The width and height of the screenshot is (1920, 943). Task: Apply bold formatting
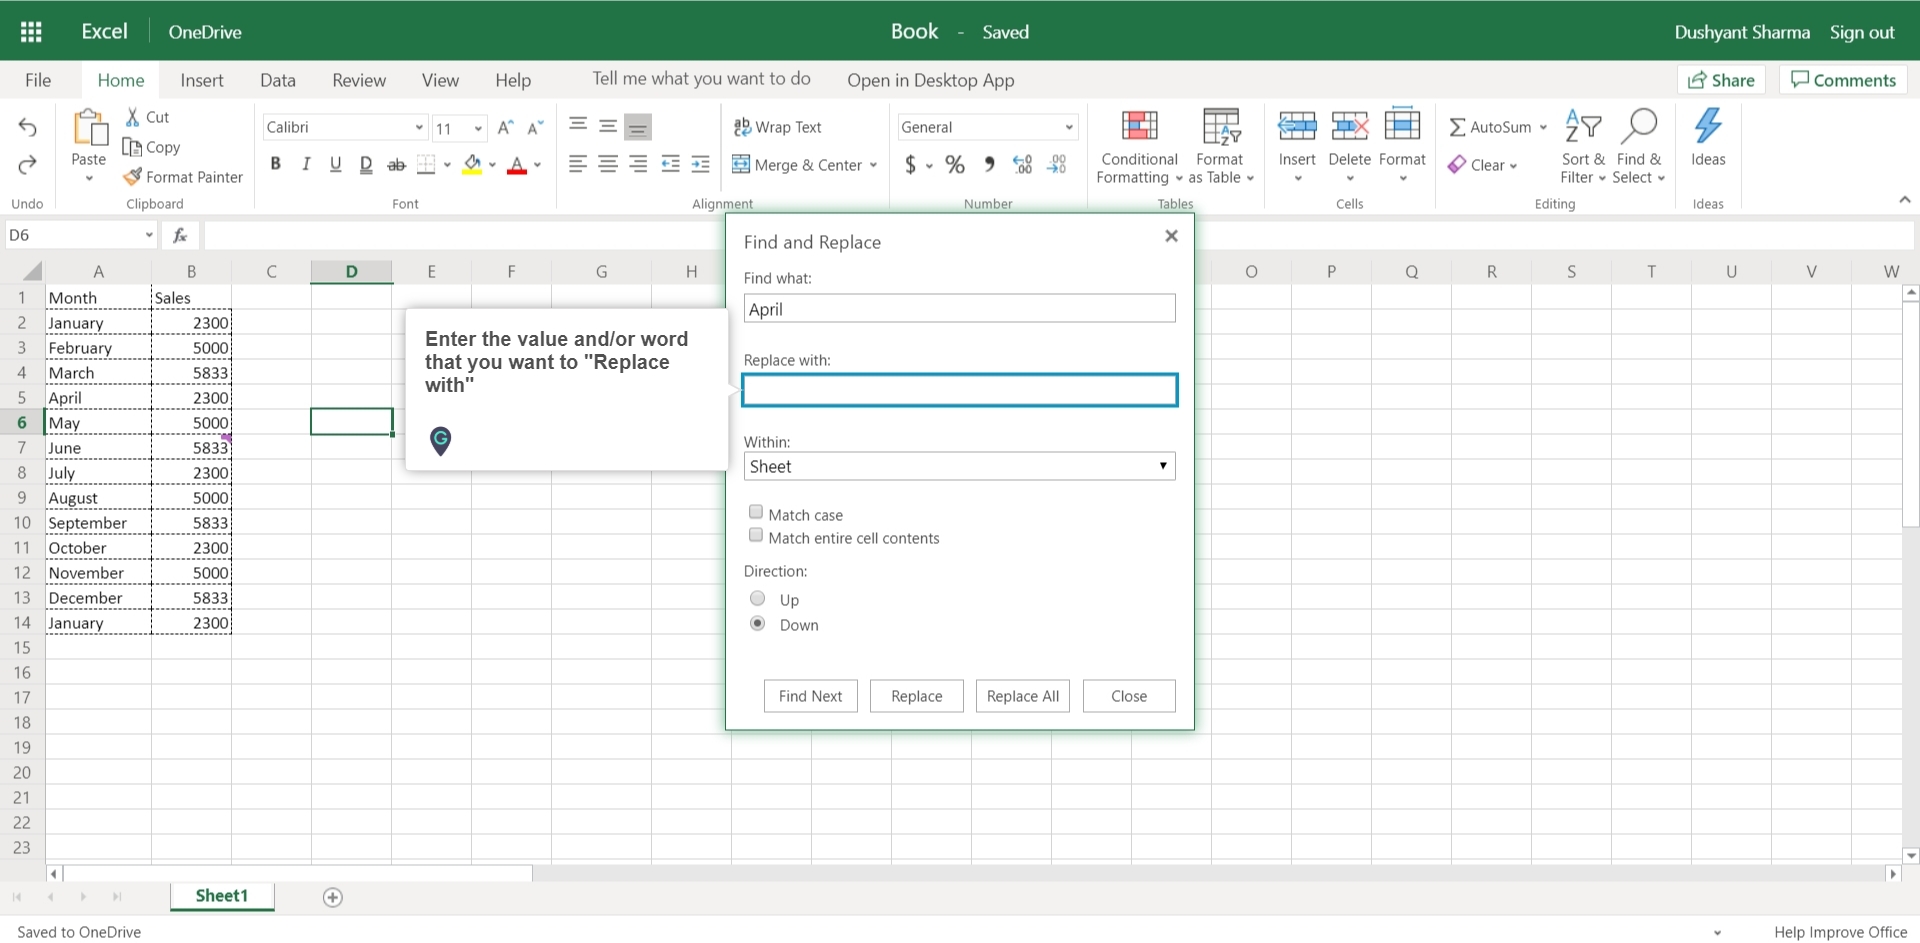(276, 164)
